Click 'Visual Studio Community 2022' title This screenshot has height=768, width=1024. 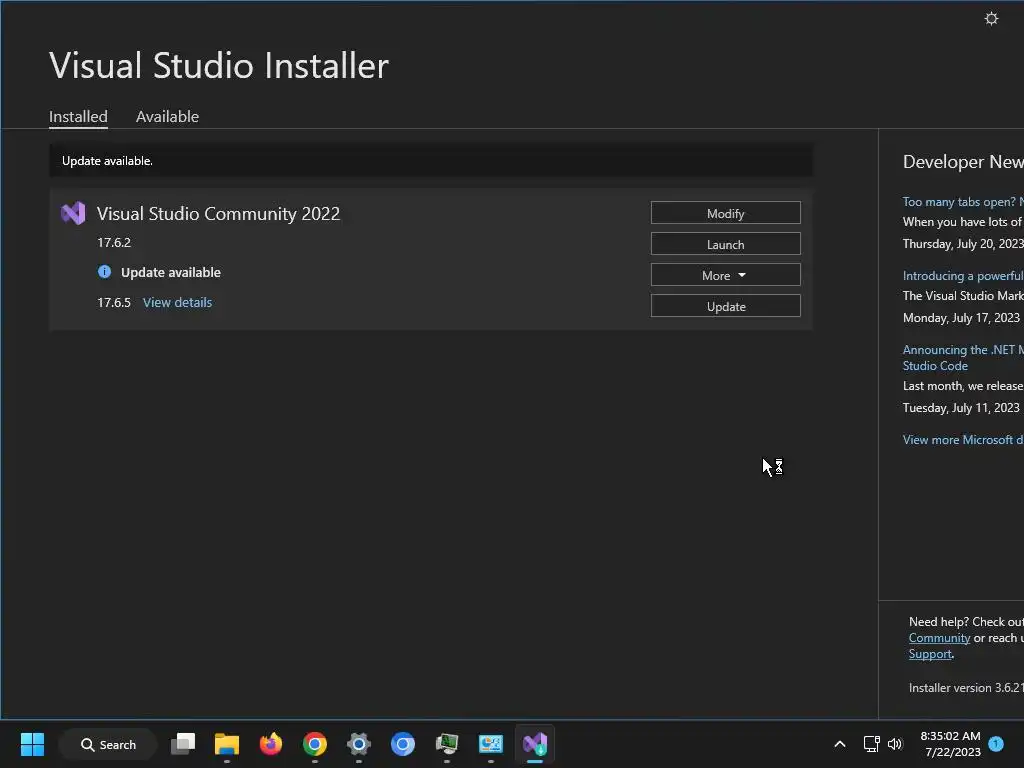pyautogui.click(x=218, y=214)
